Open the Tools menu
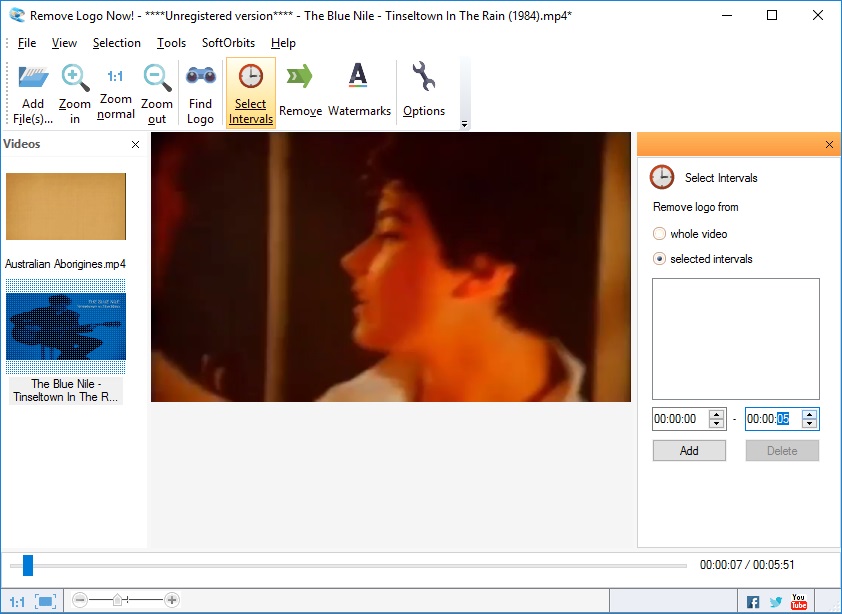 [171, 43]
